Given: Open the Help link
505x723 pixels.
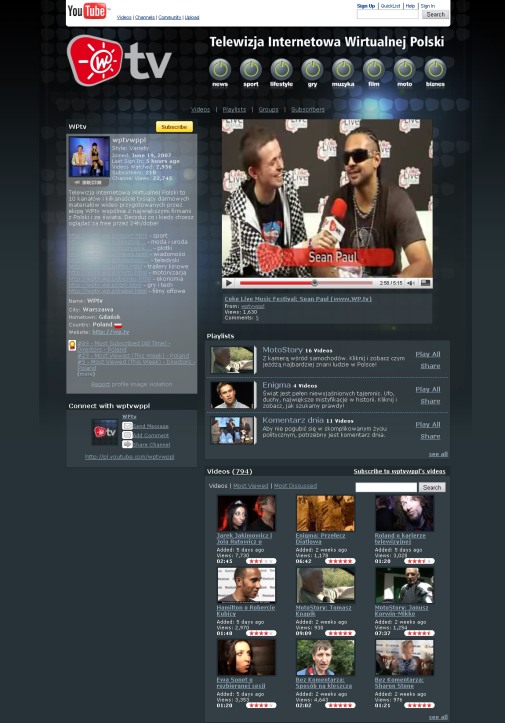Looking at the screenshot, I should pyautogui.click(x=410, y=6).
